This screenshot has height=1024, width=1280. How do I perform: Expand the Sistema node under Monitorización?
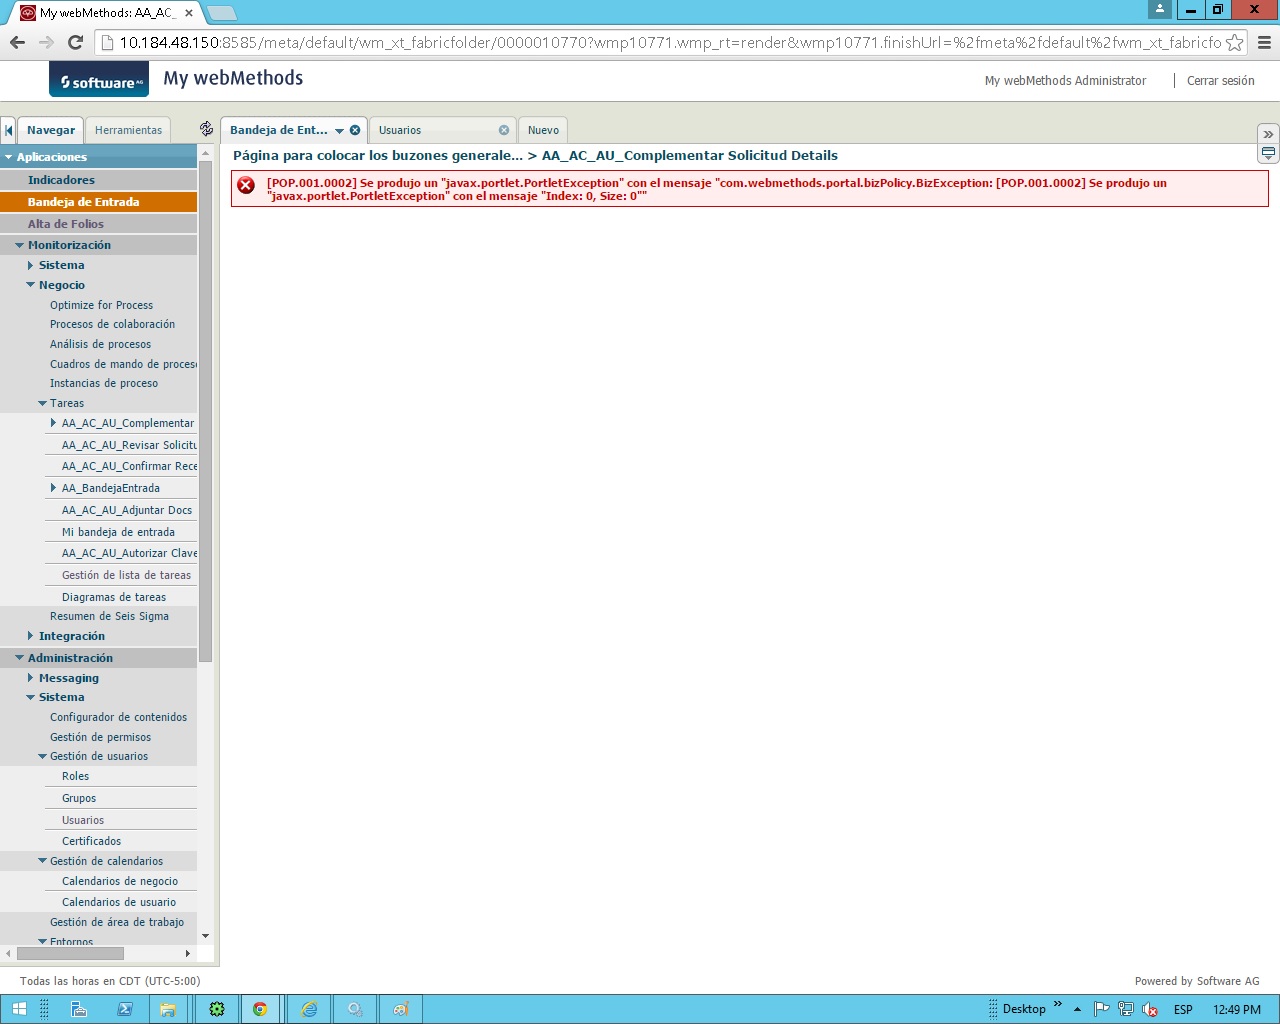point(30,265)
